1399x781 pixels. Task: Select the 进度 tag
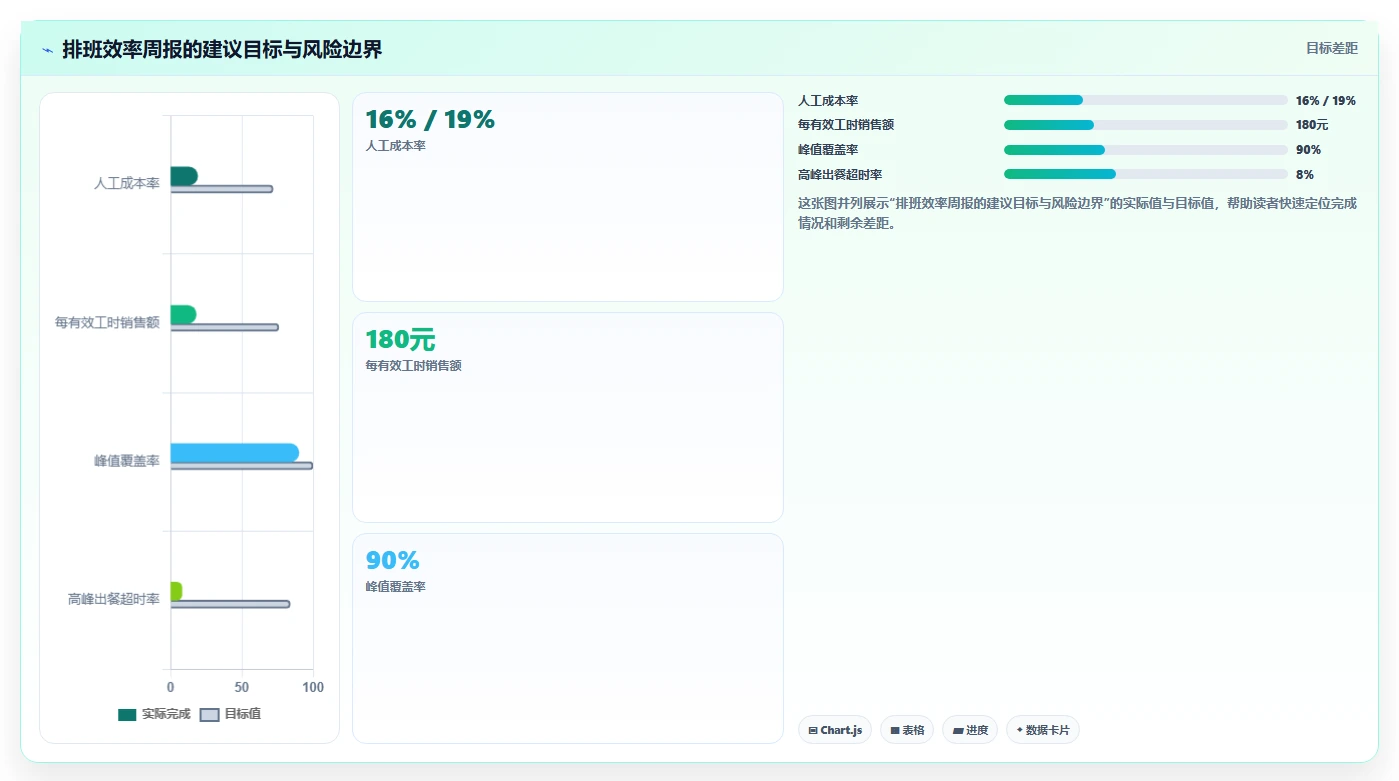(970, 730)
